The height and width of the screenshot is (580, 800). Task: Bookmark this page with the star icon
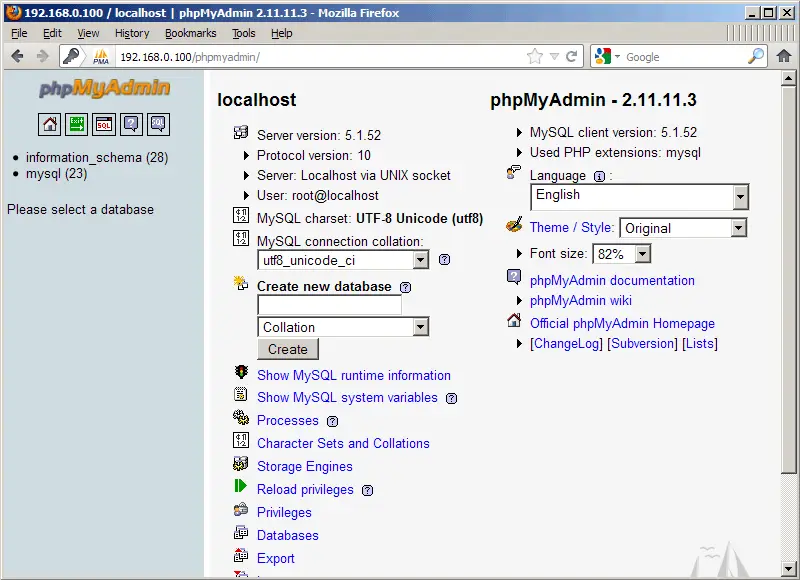(x=535, y=56)
